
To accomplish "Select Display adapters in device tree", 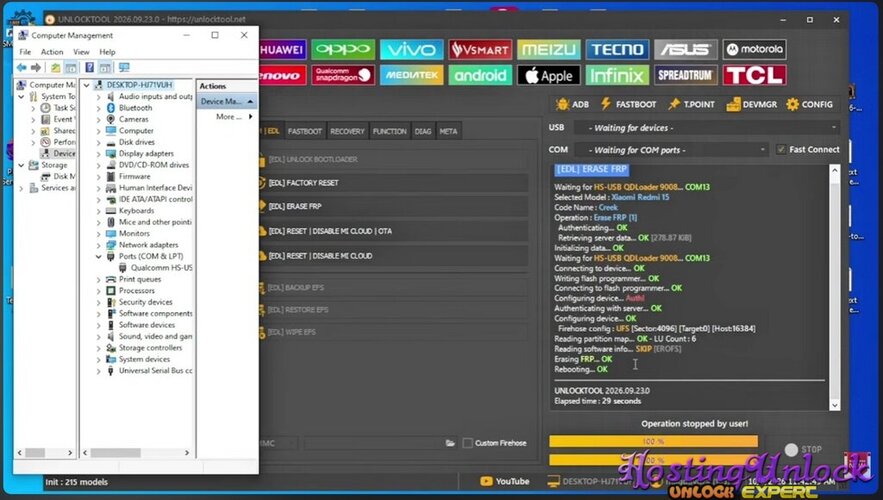I will point(146,154).
